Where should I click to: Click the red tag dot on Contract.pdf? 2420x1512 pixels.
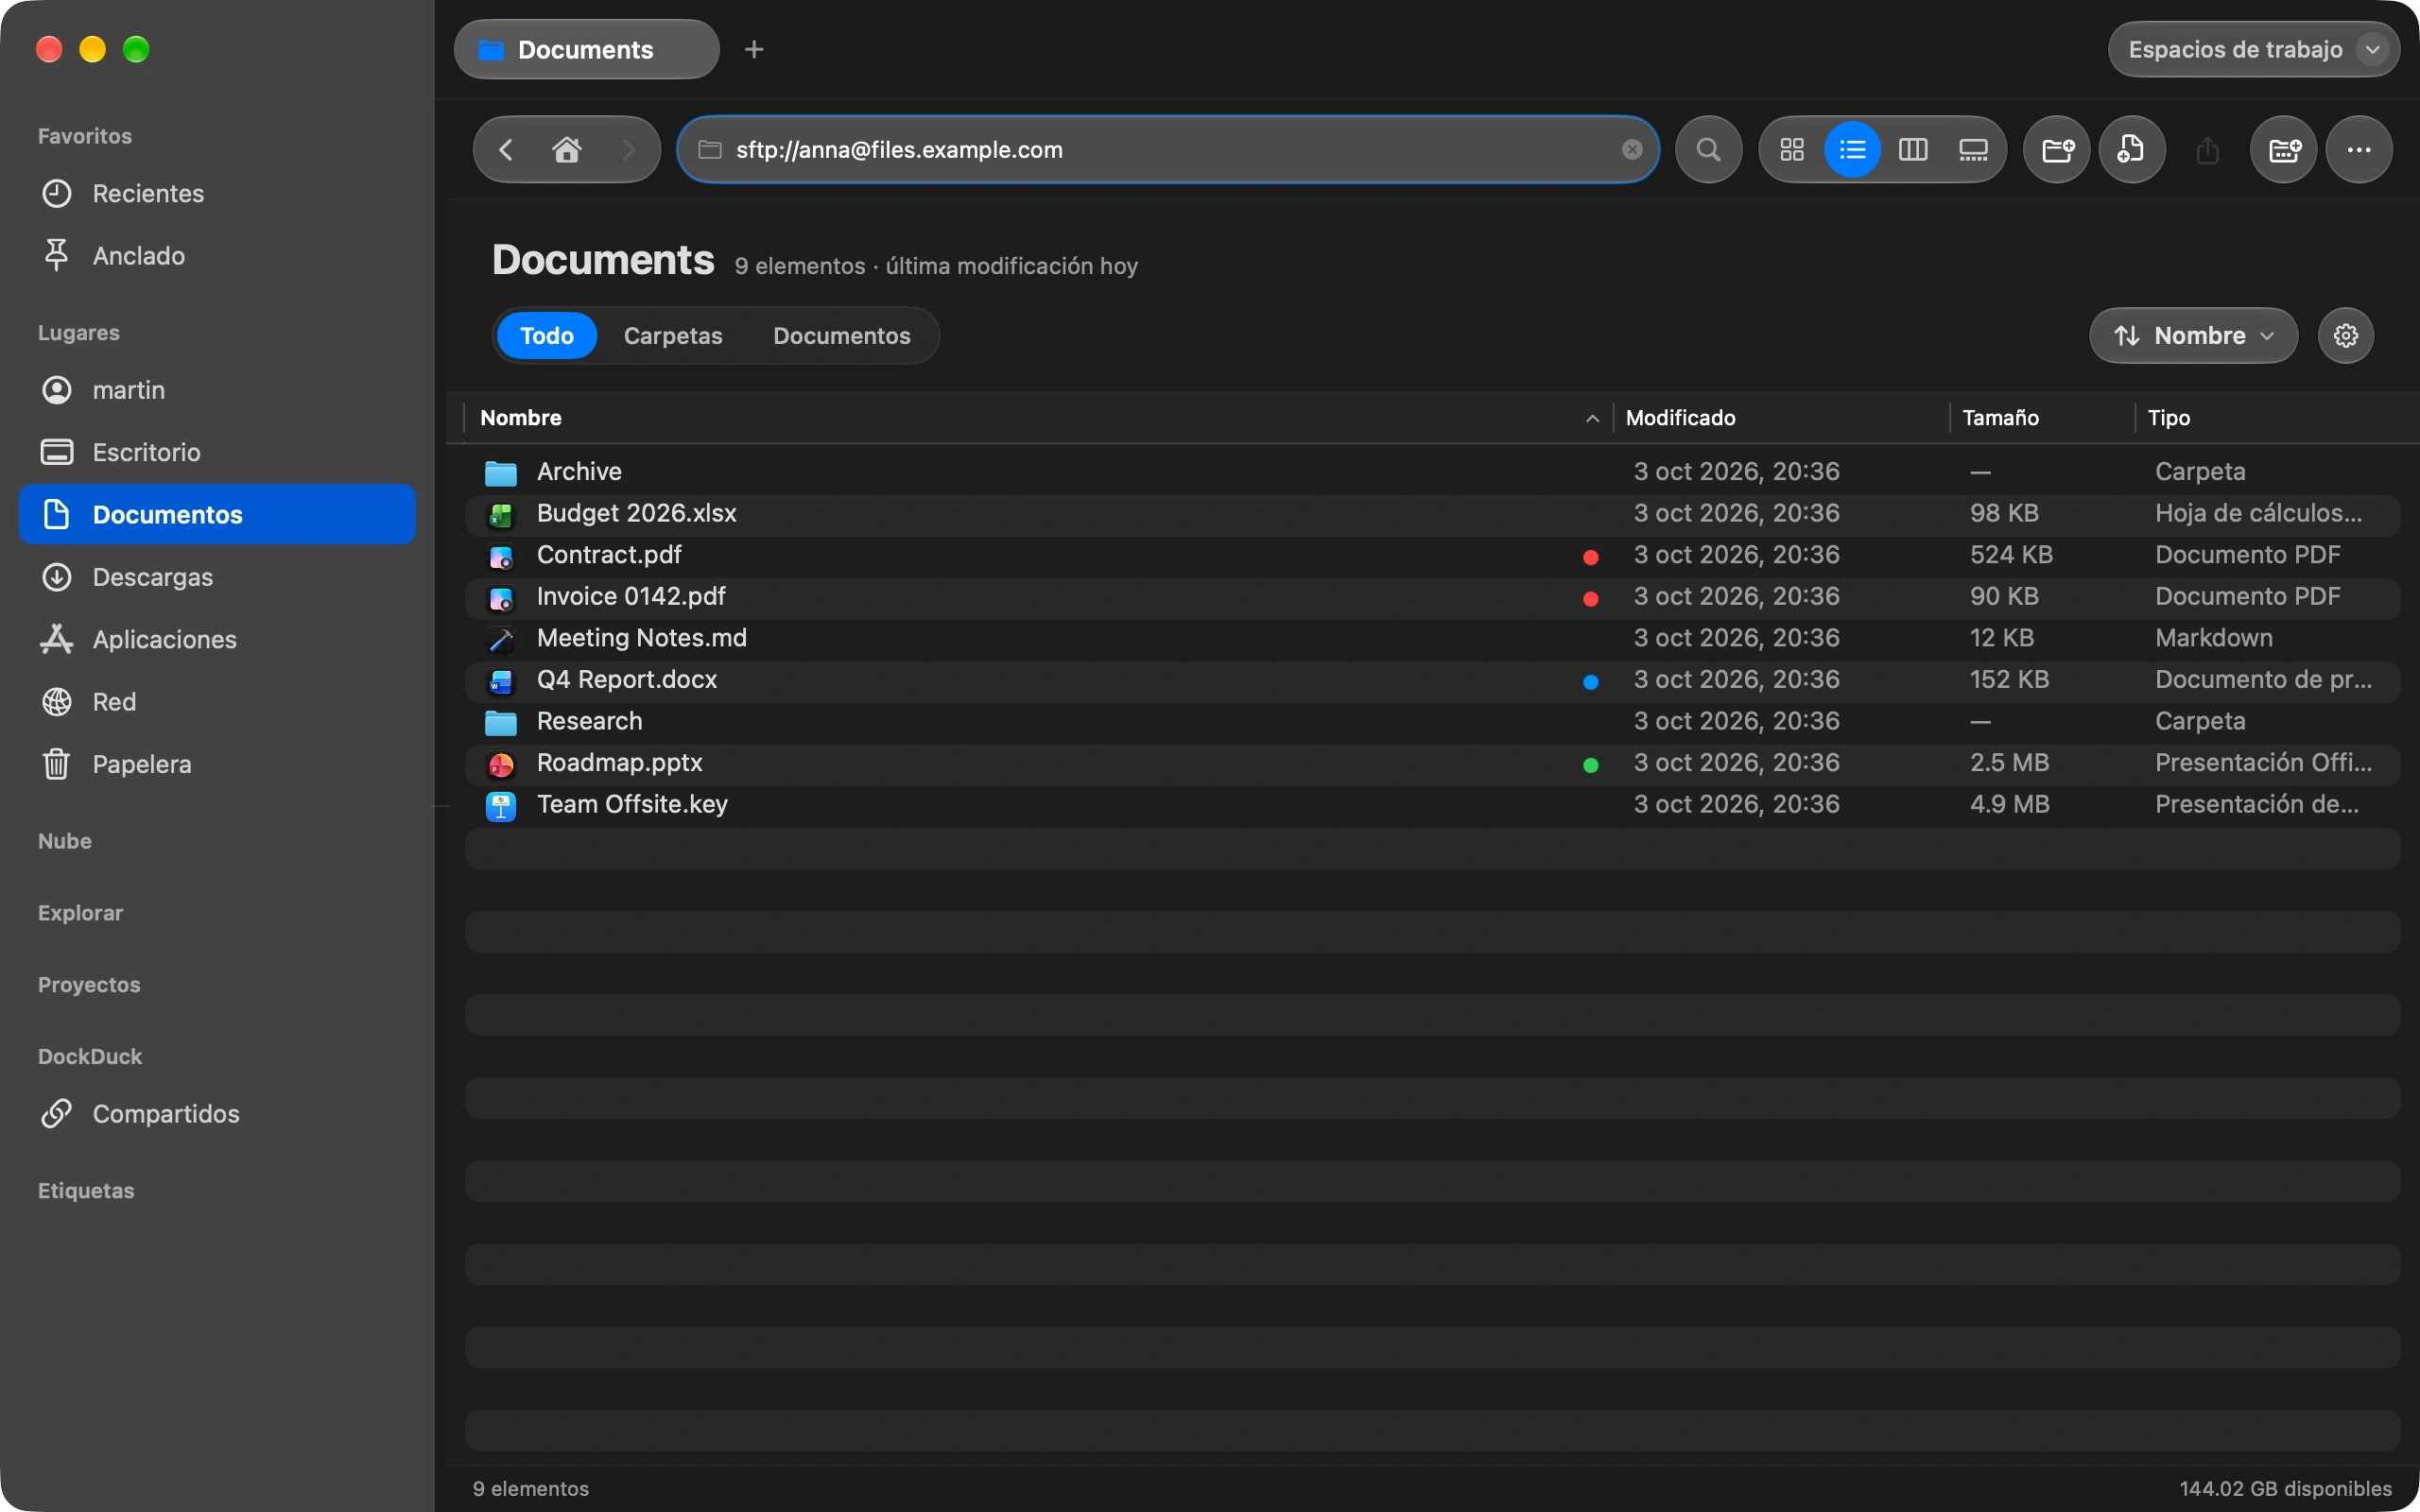pyautogui.click(x=1590, y=557)
